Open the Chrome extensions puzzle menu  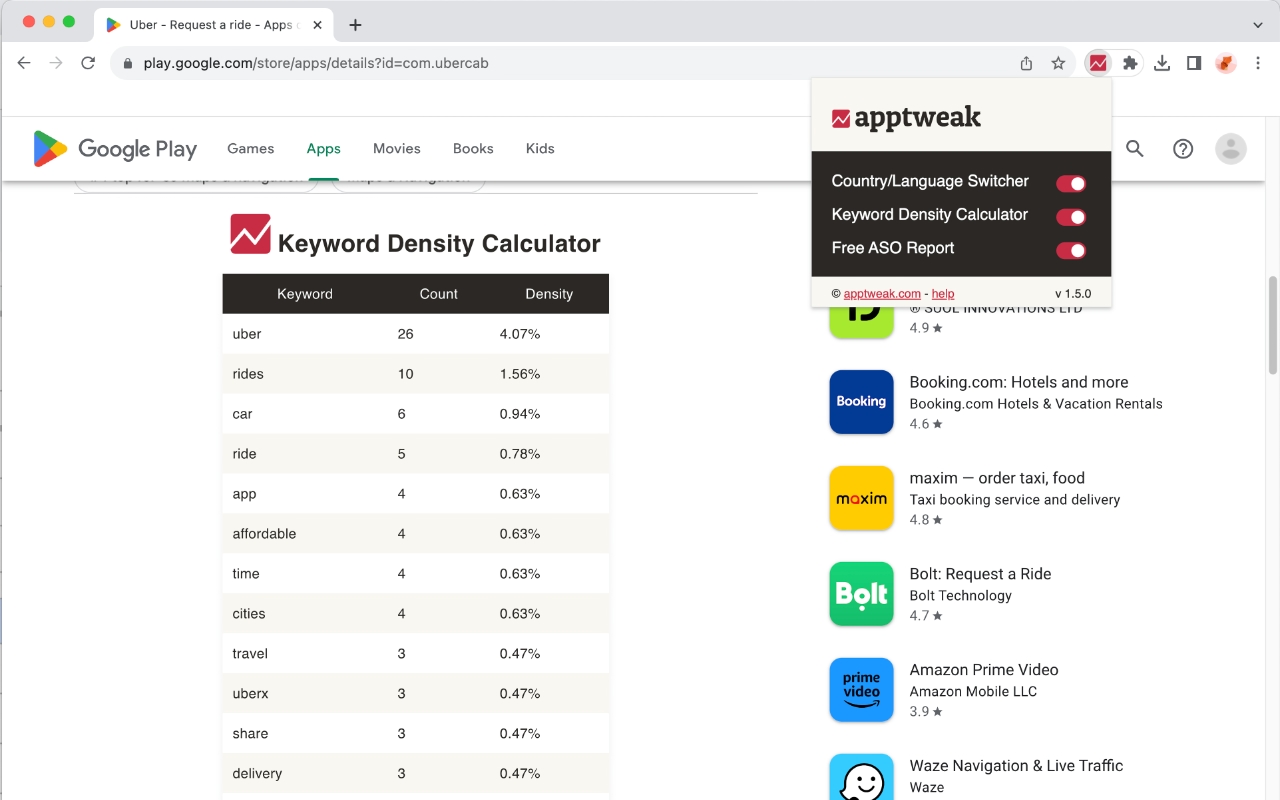click(1129, 62)
